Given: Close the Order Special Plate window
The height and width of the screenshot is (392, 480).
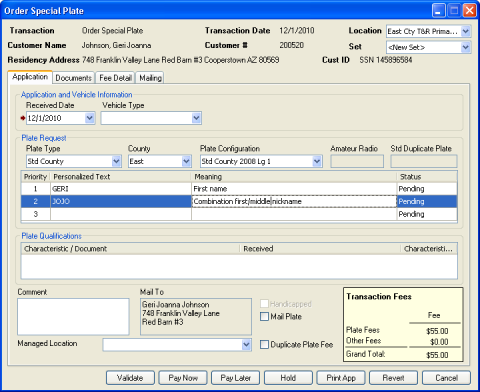Looking at the screenshot, I should [x=470, y=10].
